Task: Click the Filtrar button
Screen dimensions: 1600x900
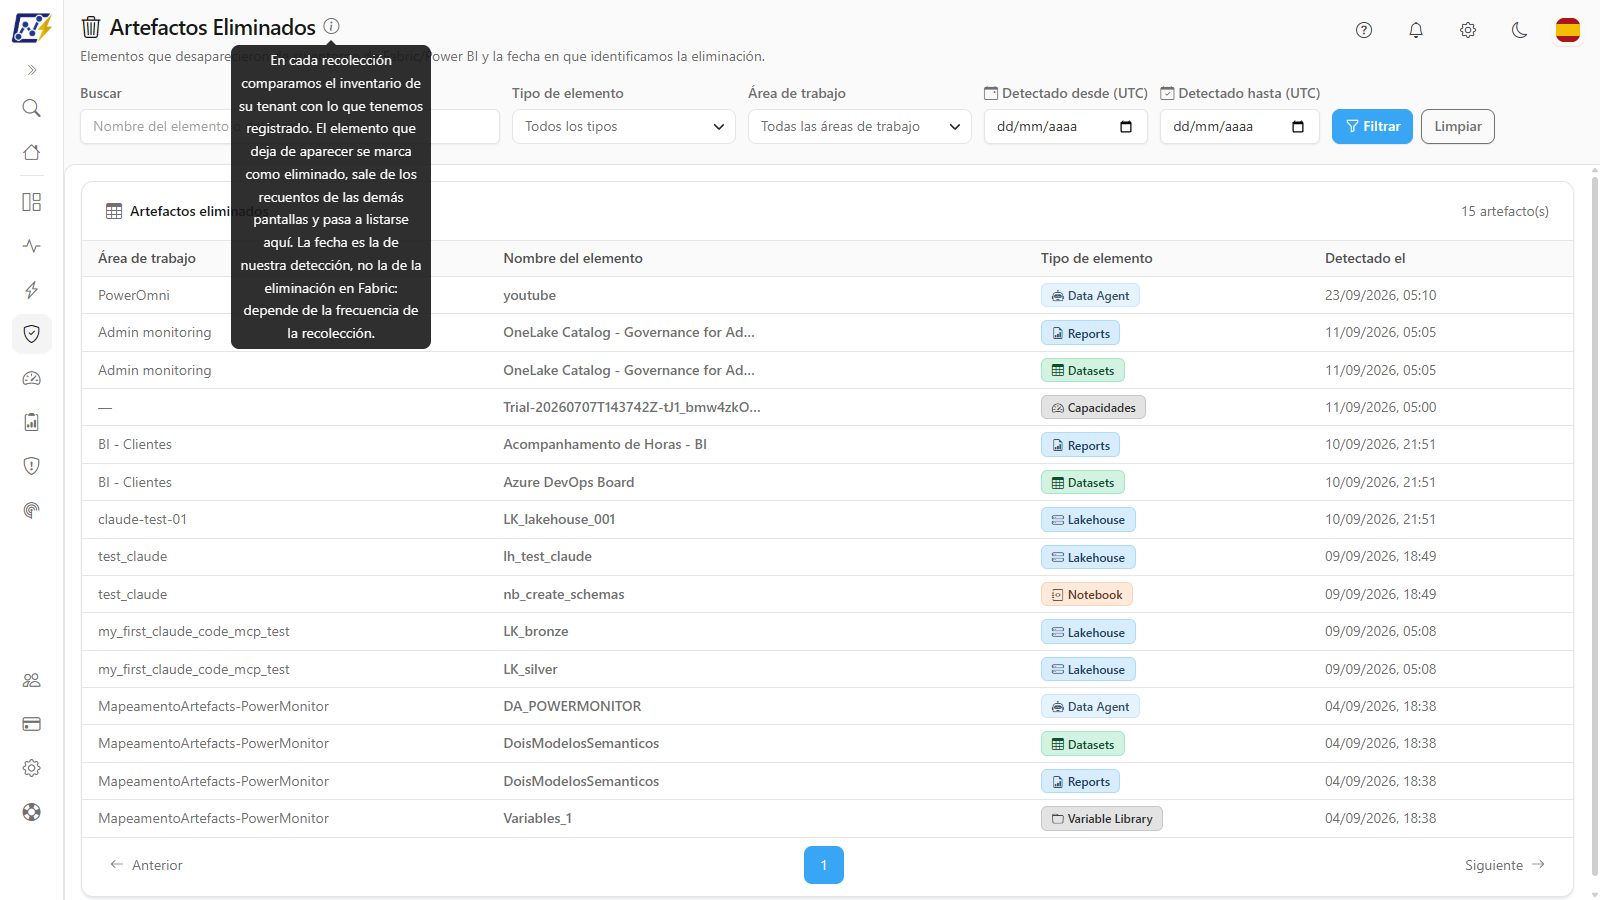Action: (1372, 127)
